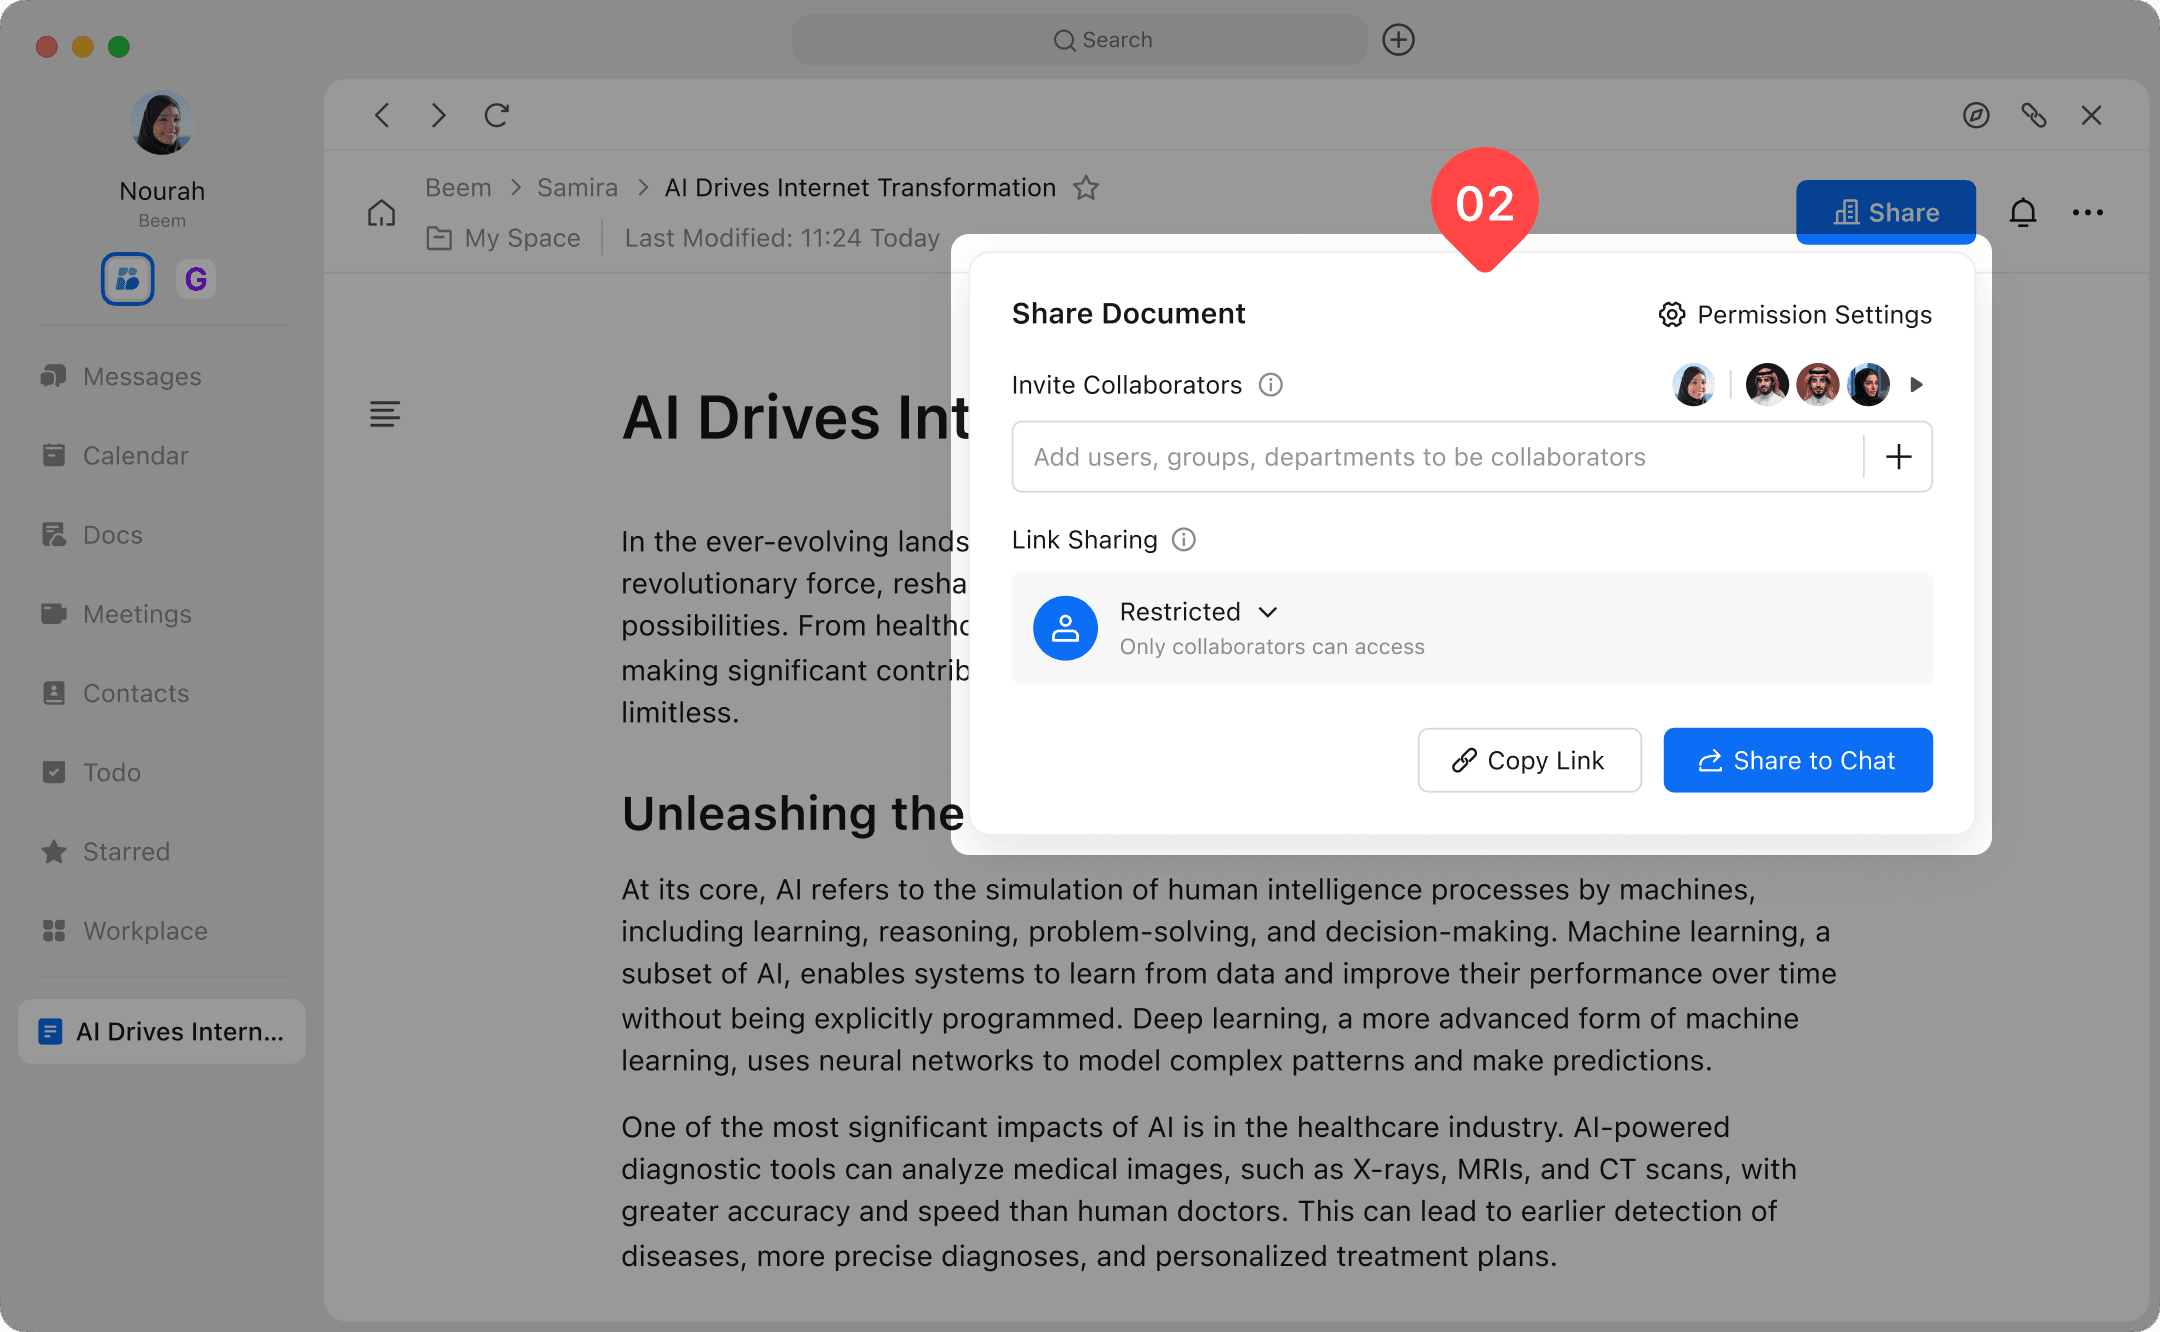Click the Copy Link button
2160x1332 pixels.
pyautogui.click(x=1528, y=760)
